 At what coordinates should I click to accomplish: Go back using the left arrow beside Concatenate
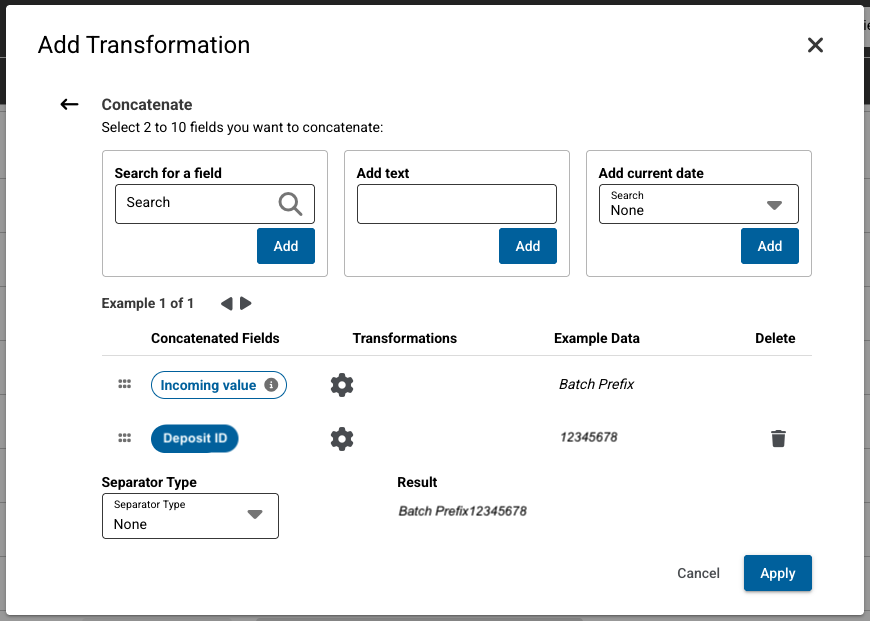(69, 104)
